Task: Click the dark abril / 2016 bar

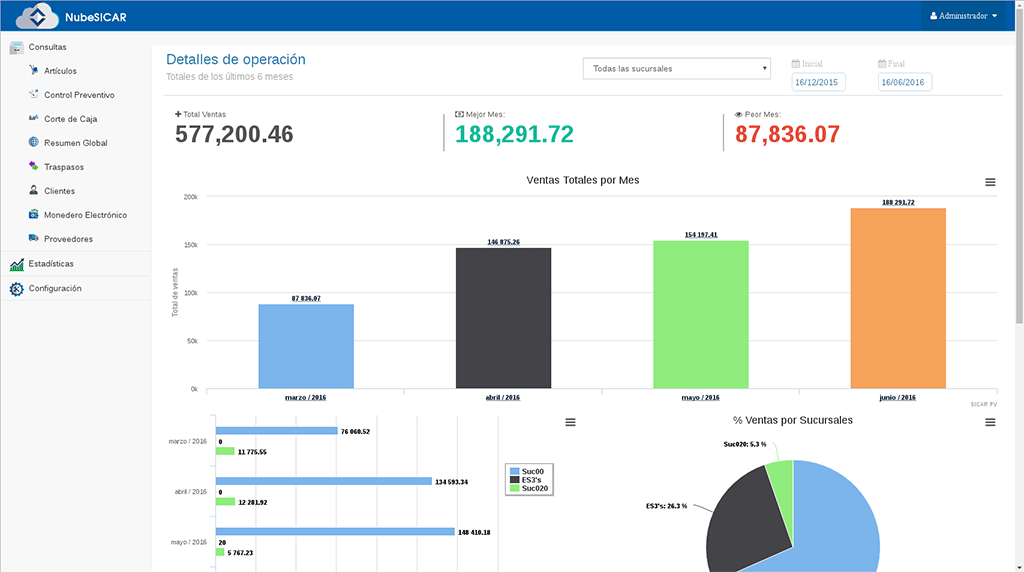Action: [504, 318]
